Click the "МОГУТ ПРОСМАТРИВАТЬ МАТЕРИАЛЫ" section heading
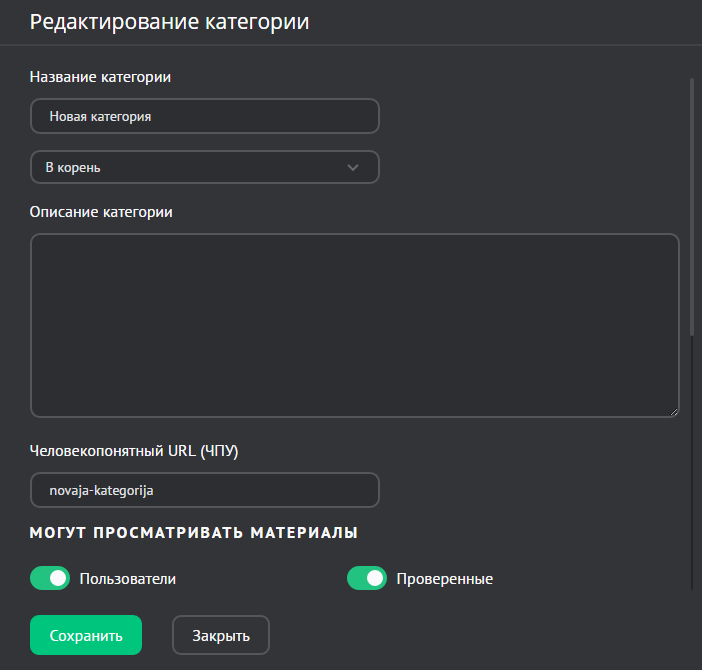The image size is (702, 670). point(194,533)
